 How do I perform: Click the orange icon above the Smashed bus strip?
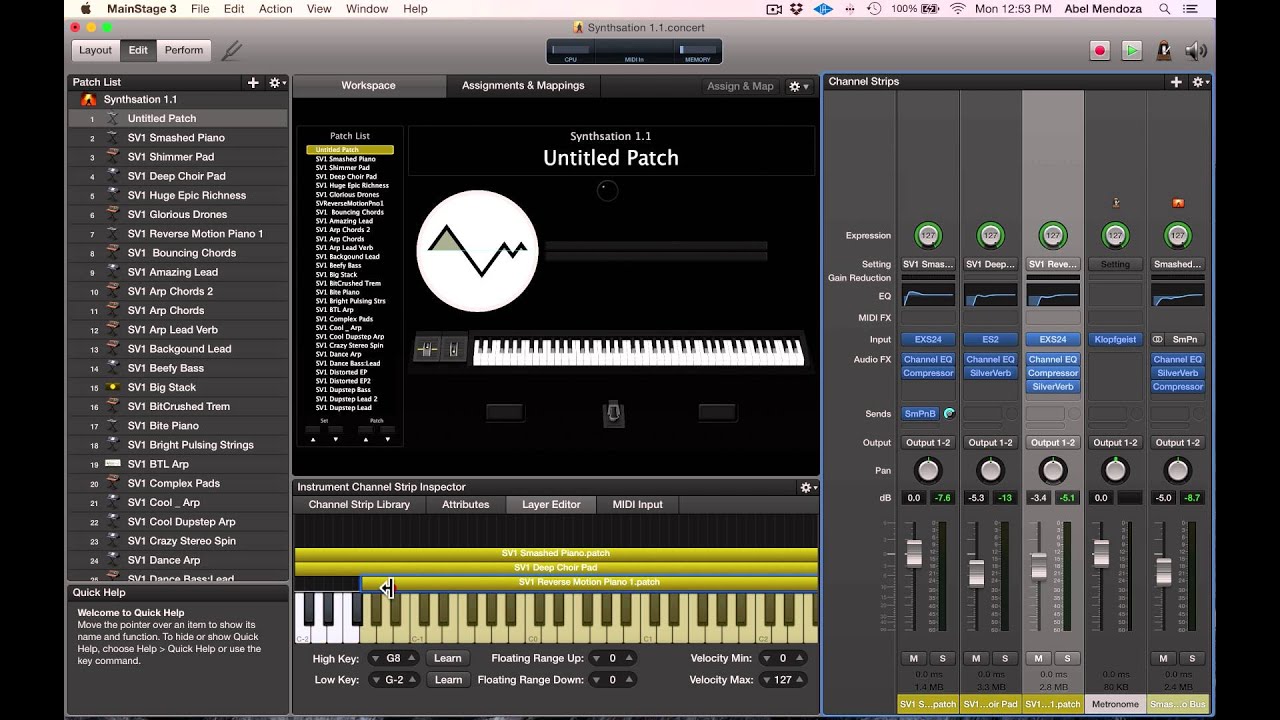tap(1178, 203)
